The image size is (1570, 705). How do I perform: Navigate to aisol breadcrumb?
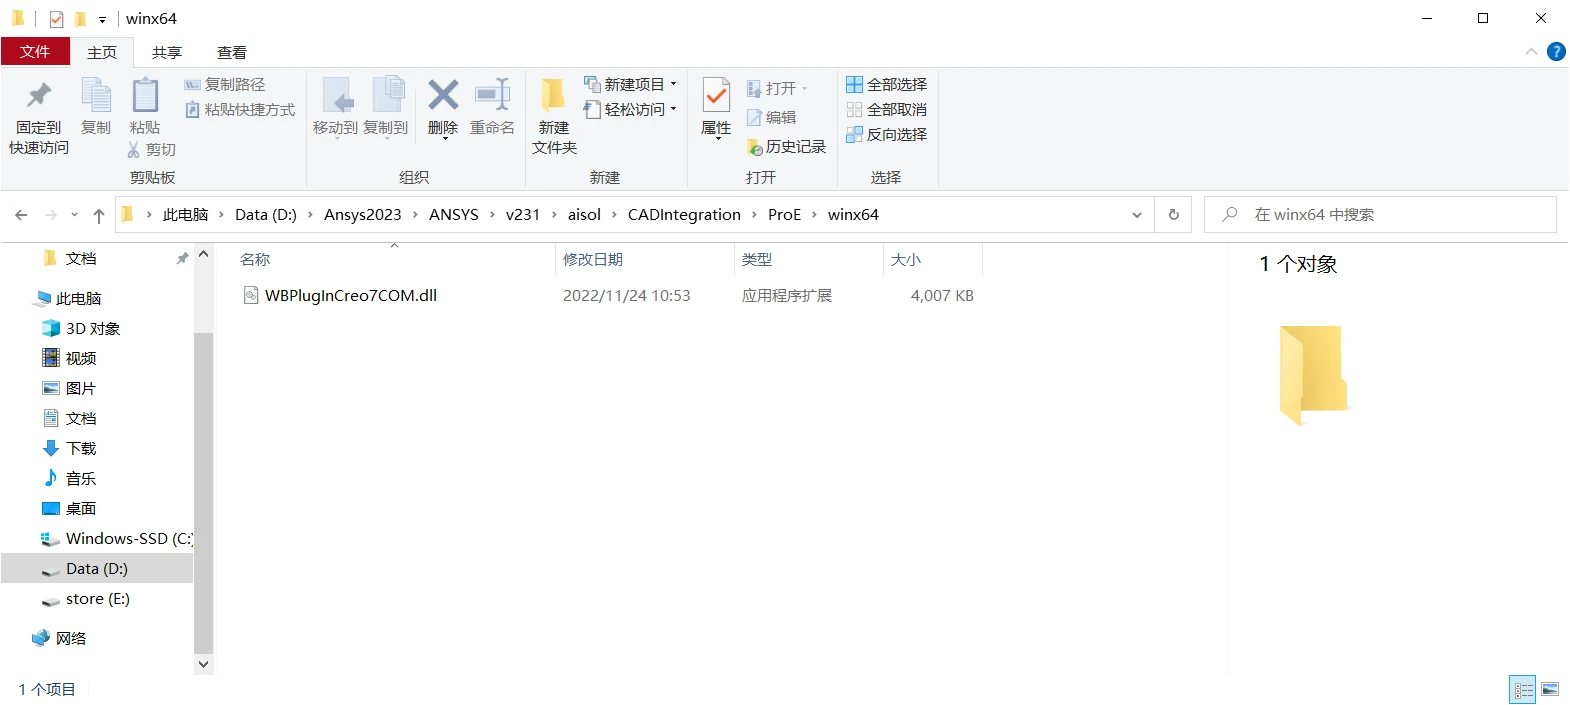coord(584,215)
